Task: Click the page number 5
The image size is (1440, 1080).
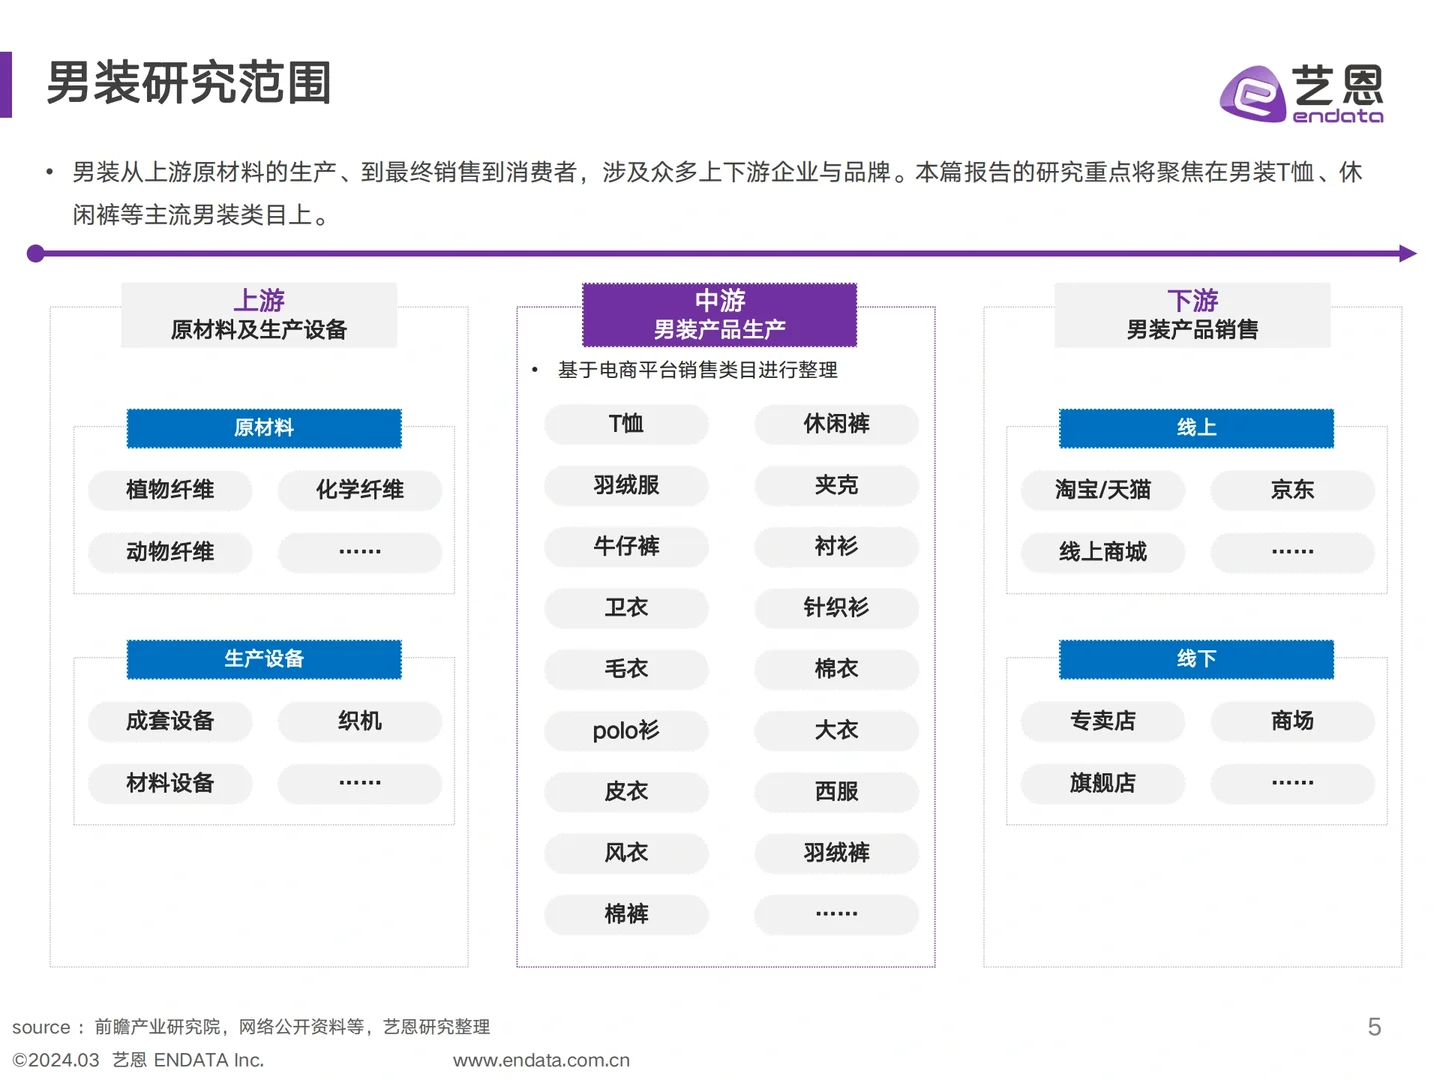Action: (x=1375, y=1027)
